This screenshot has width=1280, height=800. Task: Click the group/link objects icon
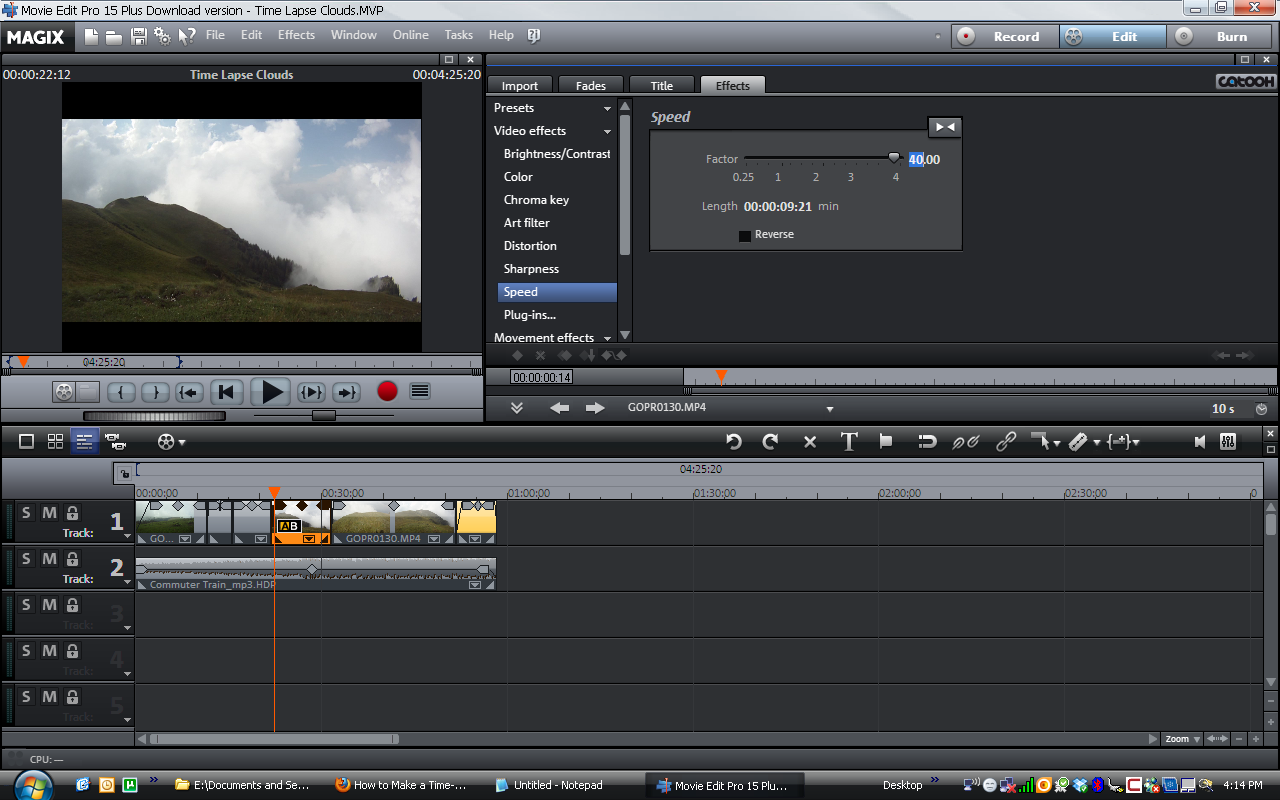(x=1006, y=441)
